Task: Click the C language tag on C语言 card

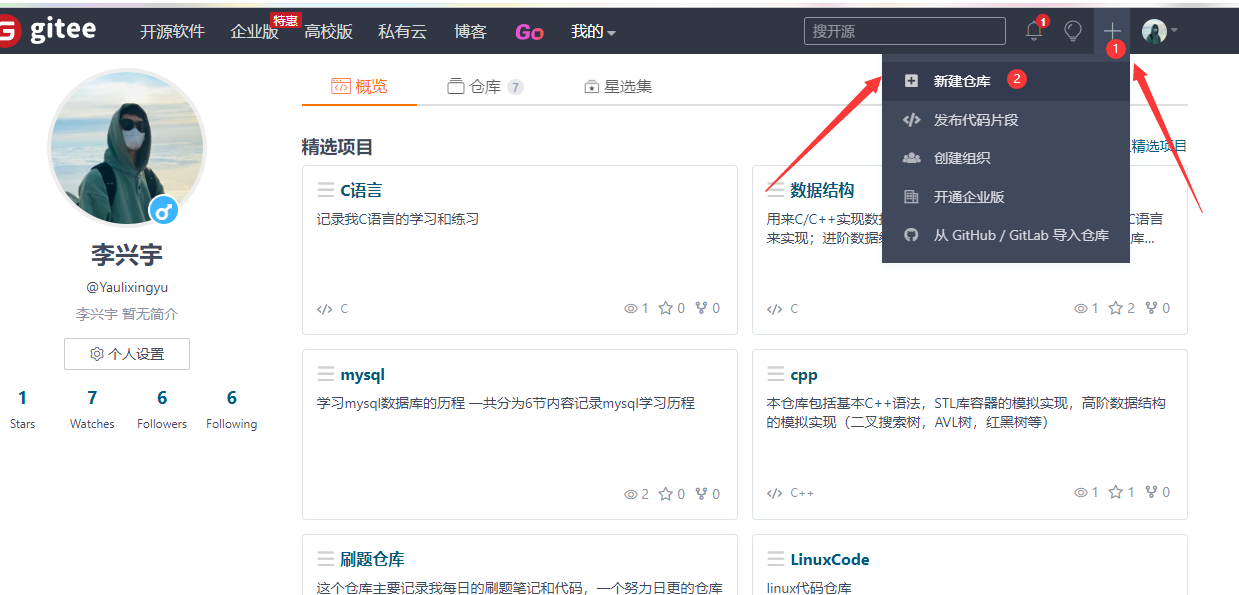Action: click(x=332, y=309)
